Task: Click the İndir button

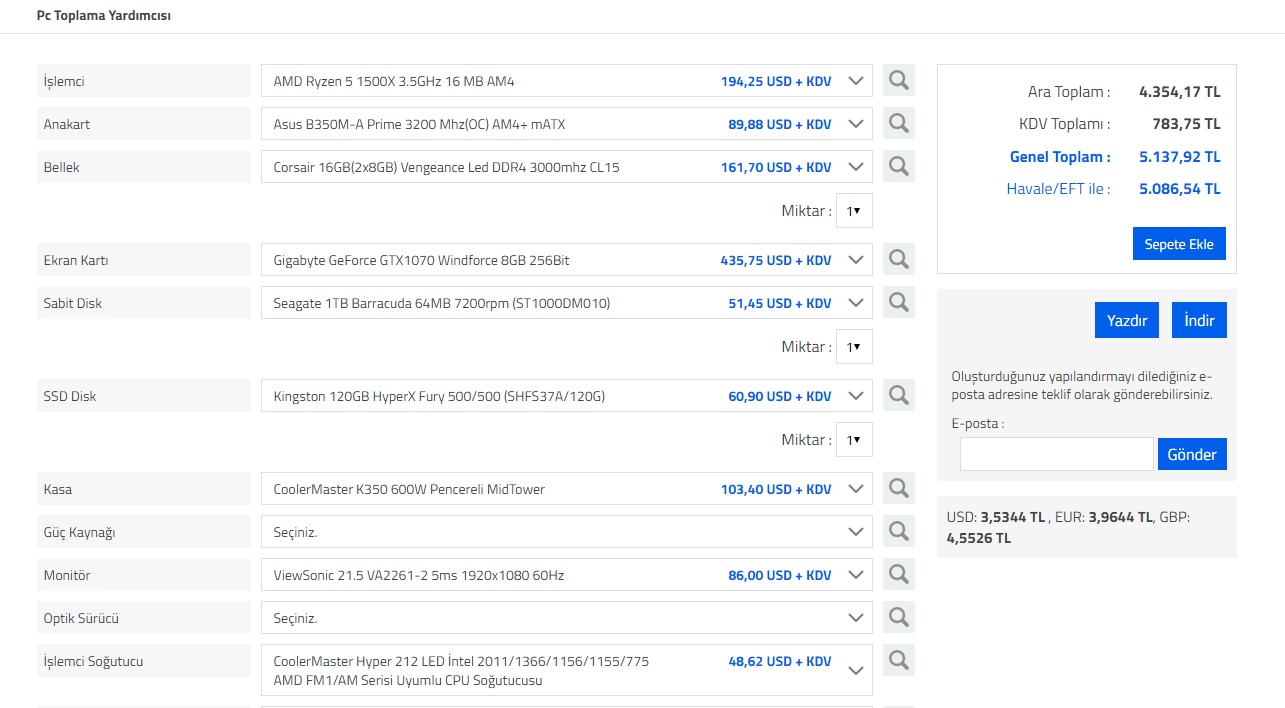Action: click(x=1199, y=321)
